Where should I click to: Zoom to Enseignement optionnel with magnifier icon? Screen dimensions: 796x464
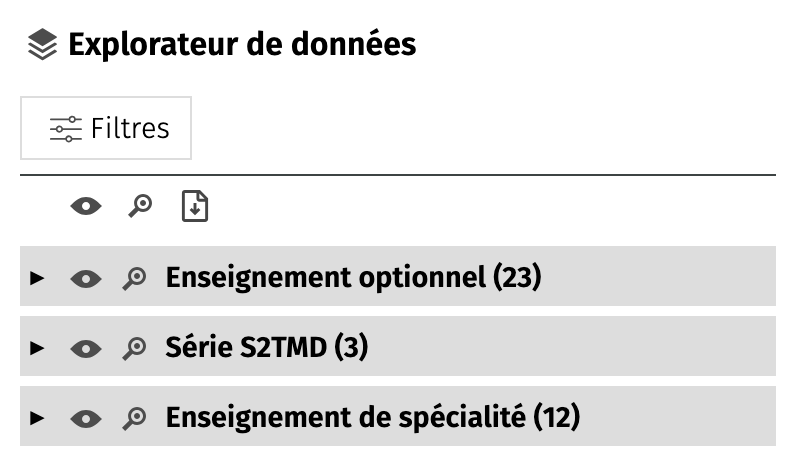[x=134, y=278]
